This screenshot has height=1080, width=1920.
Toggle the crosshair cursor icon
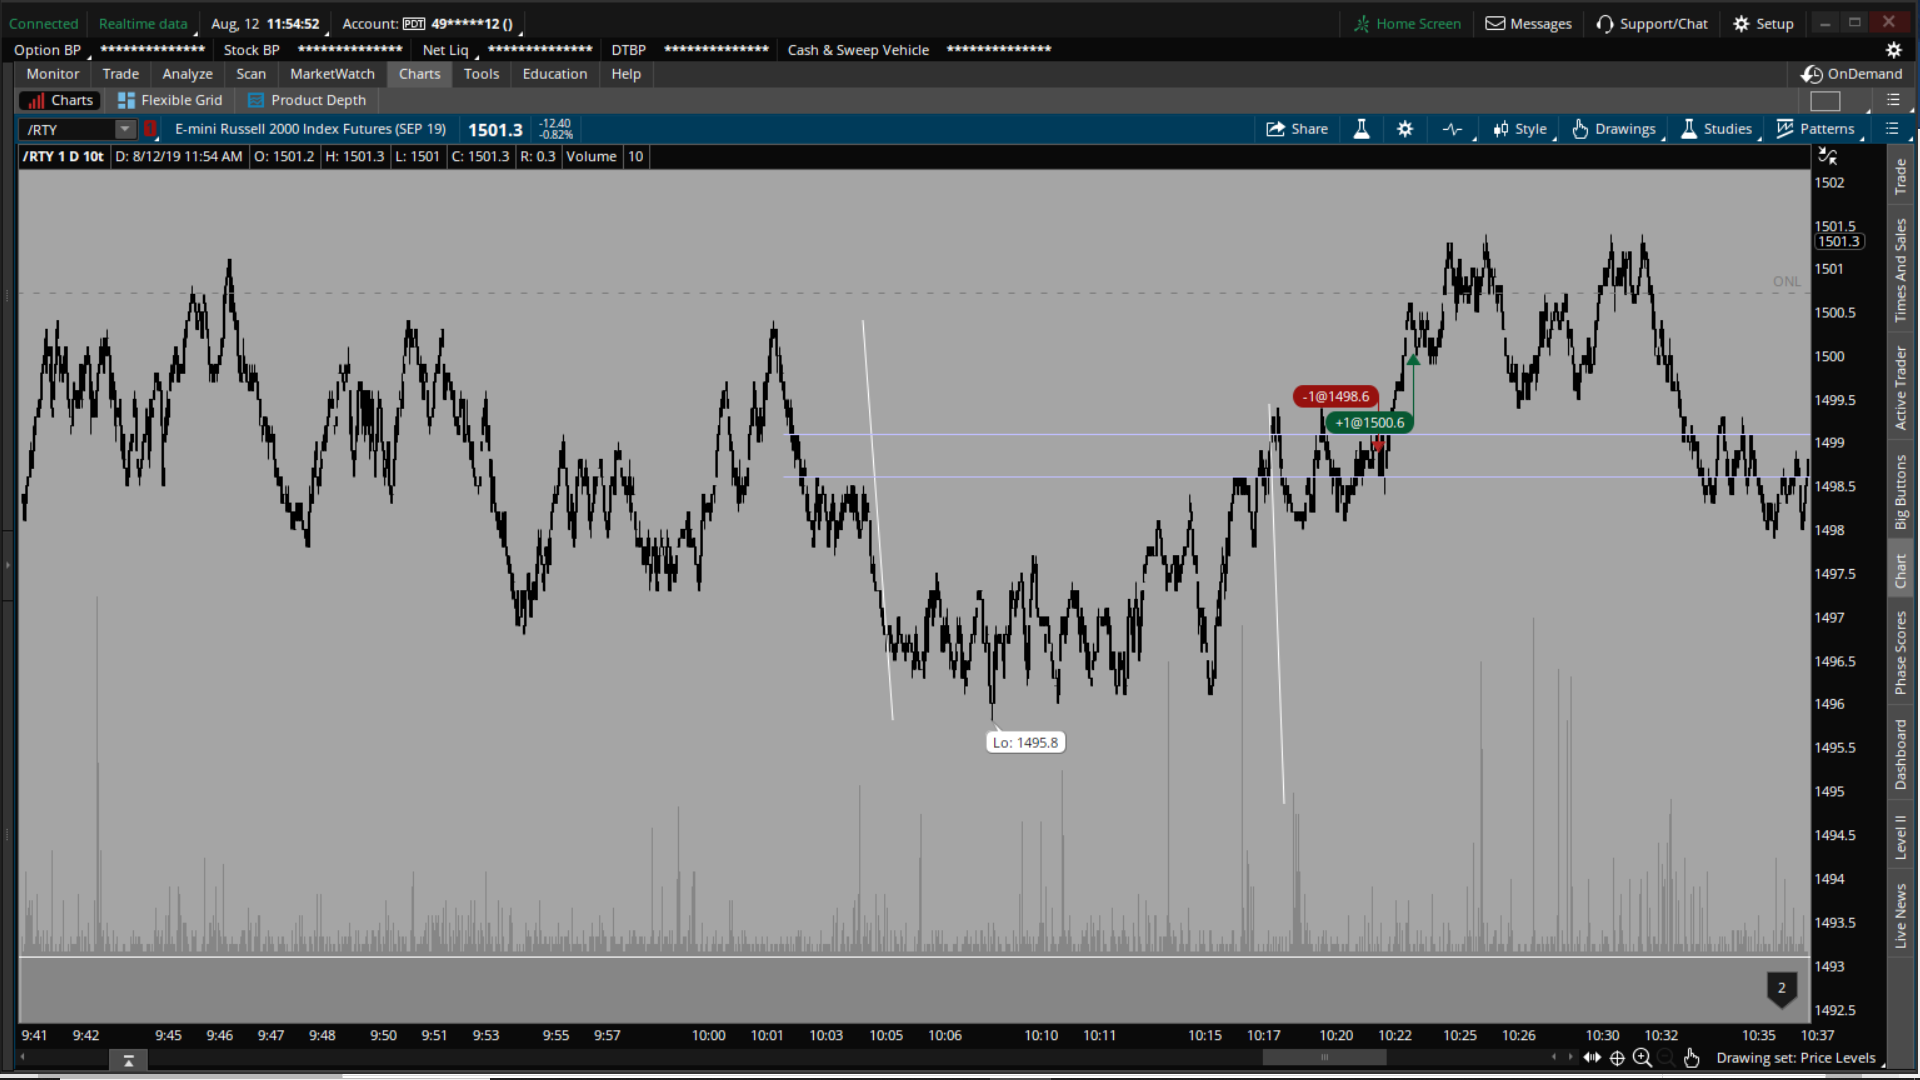[x=1617, y=1058]
